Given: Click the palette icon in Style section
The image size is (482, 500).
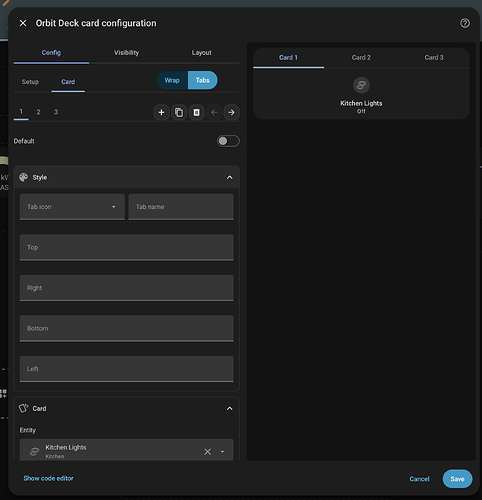Looking at the screenshot, I should coord(23,177).
